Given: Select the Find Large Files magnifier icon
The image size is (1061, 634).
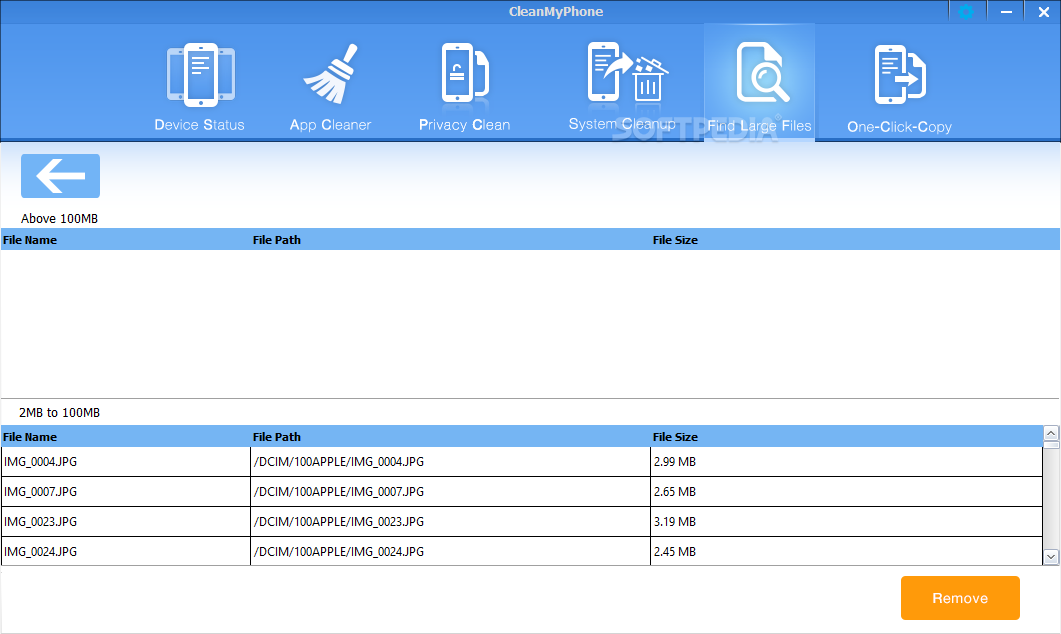Looking at the screenshot, I should 762,72.
